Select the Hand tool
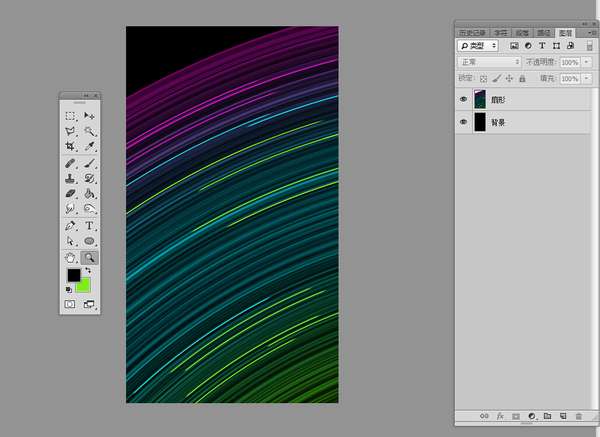 pos(70,258)
